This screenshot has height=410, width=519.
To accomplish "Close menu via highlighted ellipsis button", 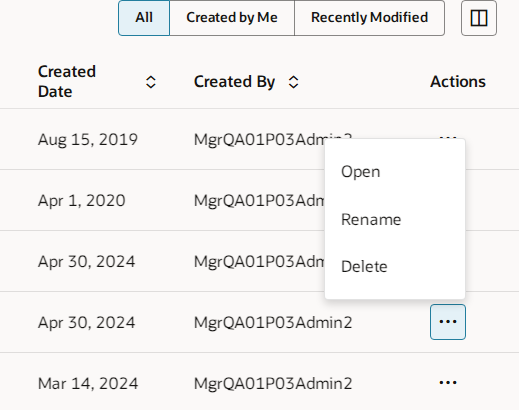I will coord(448,322).
